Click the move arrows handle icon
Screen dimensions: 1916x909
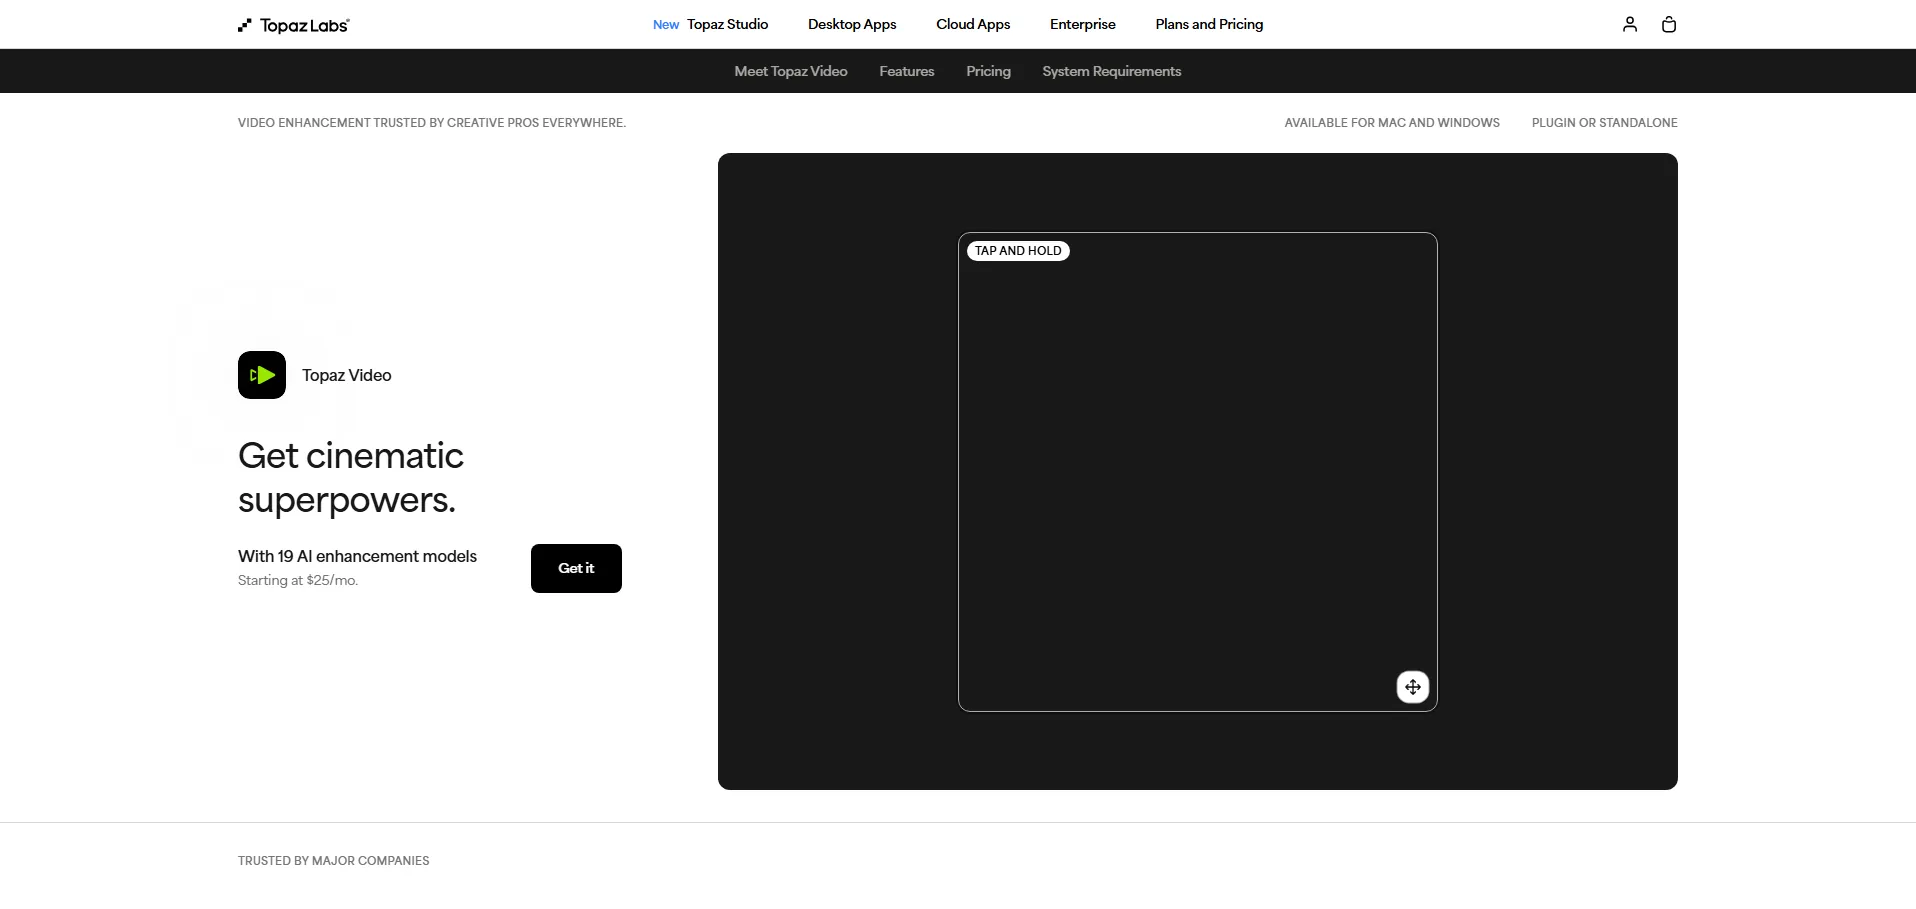point(1412,687)
